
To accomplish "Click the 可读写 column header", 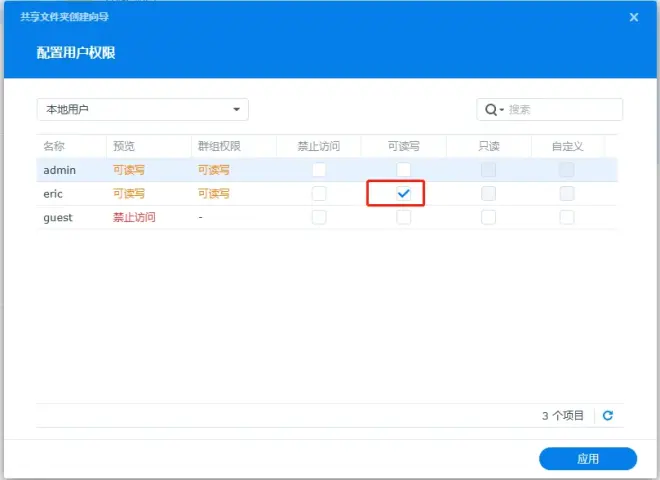I will coord(404,146).
